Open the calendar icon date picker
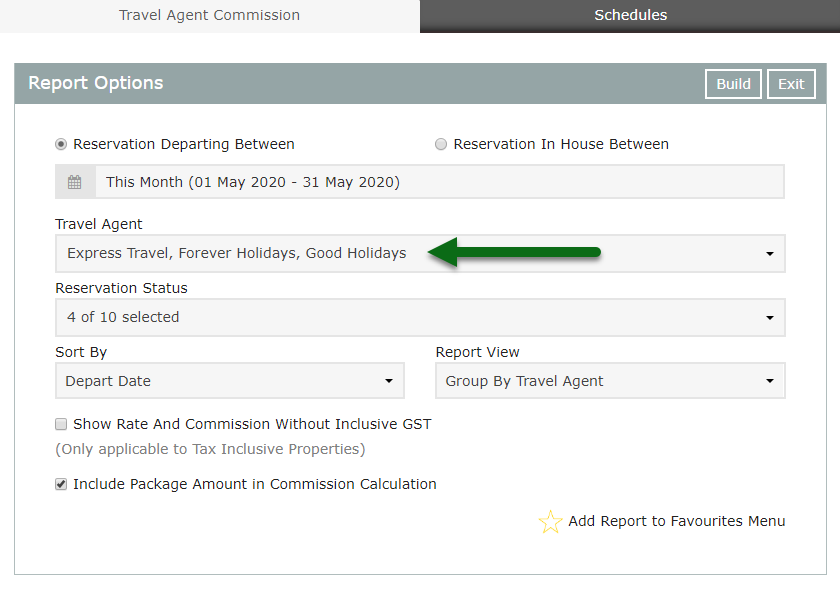The image size is (840, 591). pyautogui.click(x=75, y=182)
